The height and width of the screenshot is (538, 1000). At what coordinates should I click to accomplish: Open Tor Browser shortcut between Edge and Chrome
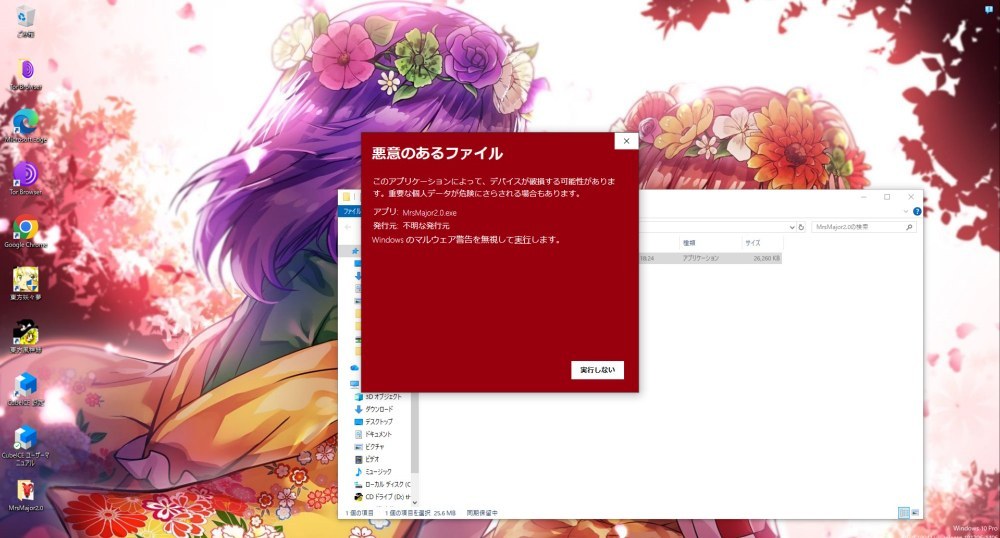click(x=26, y=178)
